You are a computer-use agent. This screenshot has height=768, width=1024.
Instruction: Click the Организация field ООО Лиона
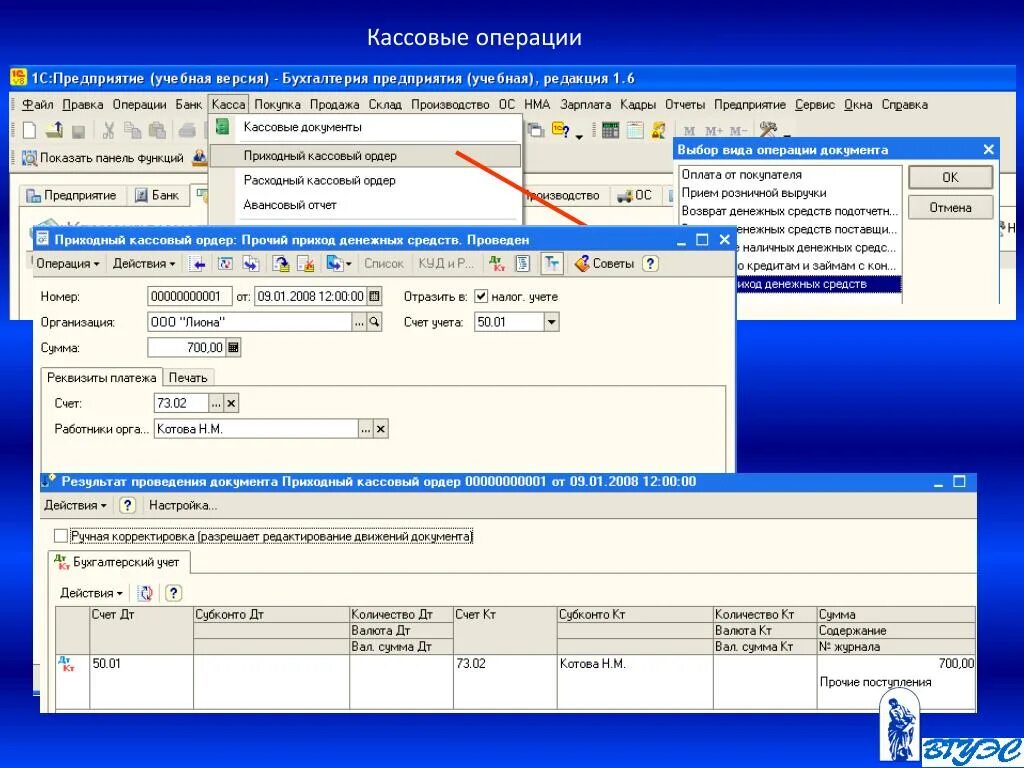(x=250, y=322)
